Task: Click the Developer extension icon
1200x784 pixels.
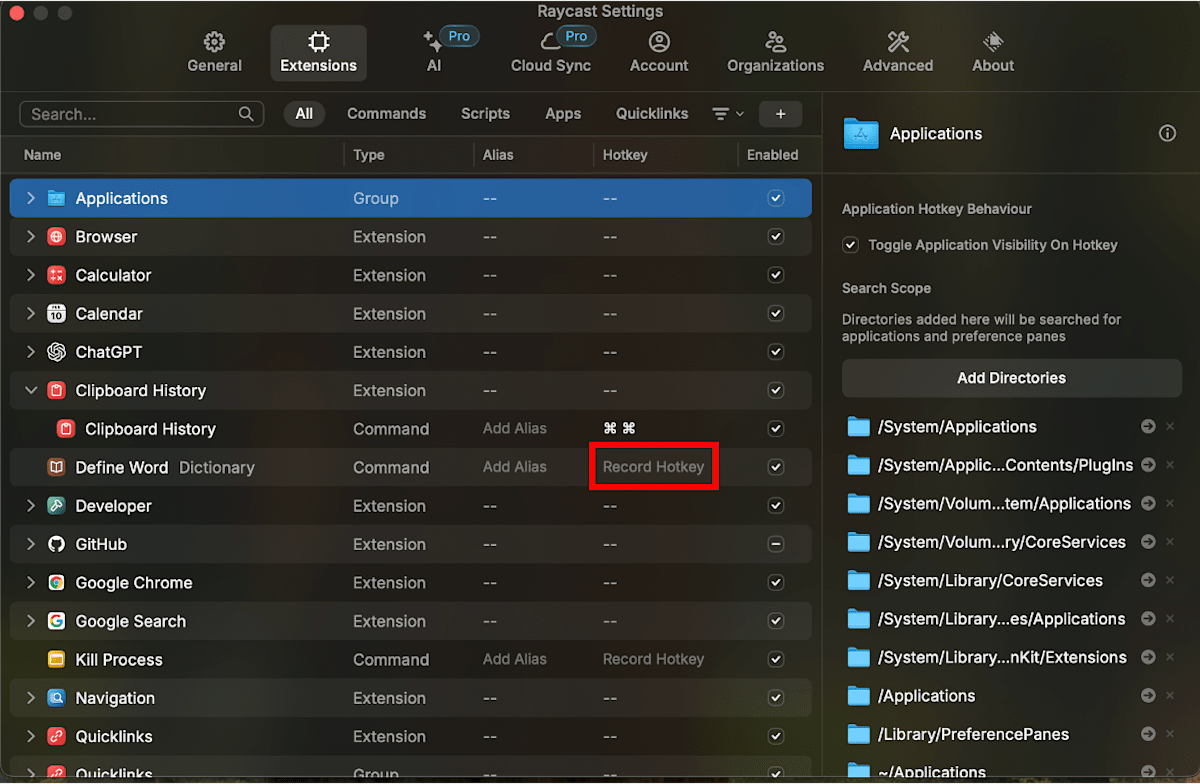Action: [x=56, y=506]
